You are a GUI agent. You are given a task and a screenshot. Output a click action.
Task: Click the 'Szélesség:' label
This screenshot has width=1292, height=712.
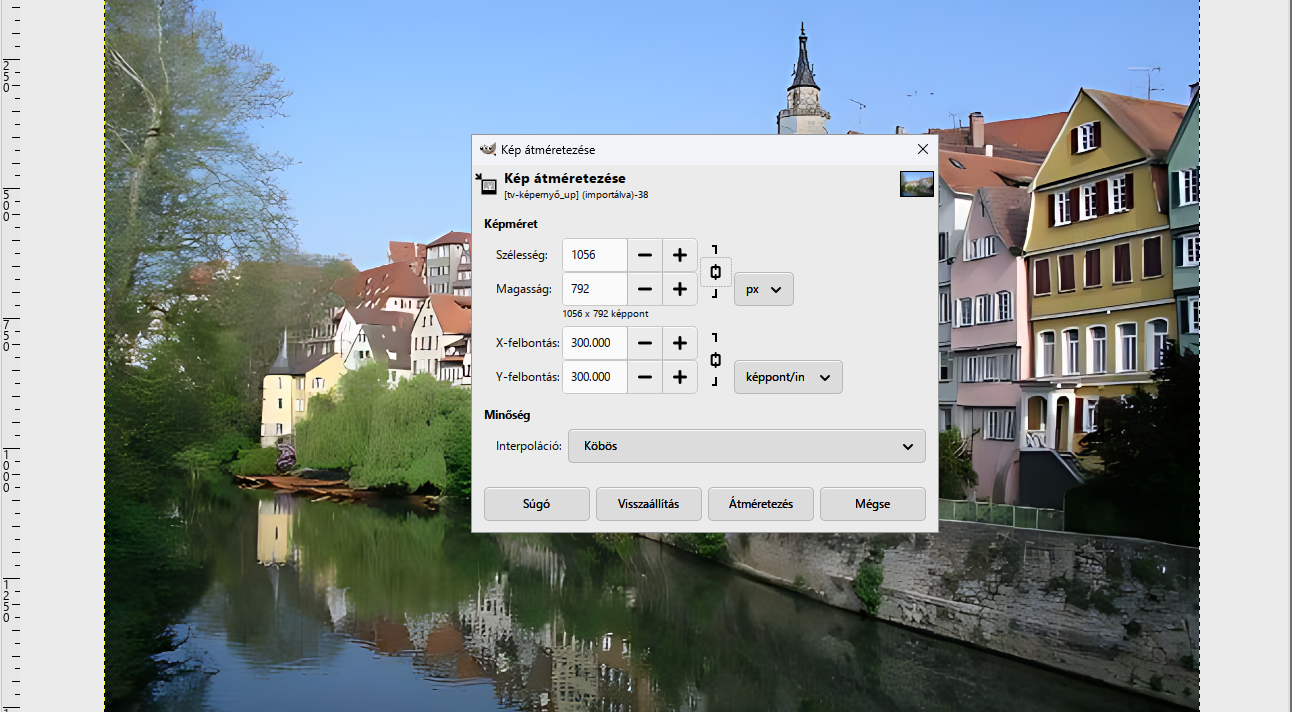(x=522, y=255)
